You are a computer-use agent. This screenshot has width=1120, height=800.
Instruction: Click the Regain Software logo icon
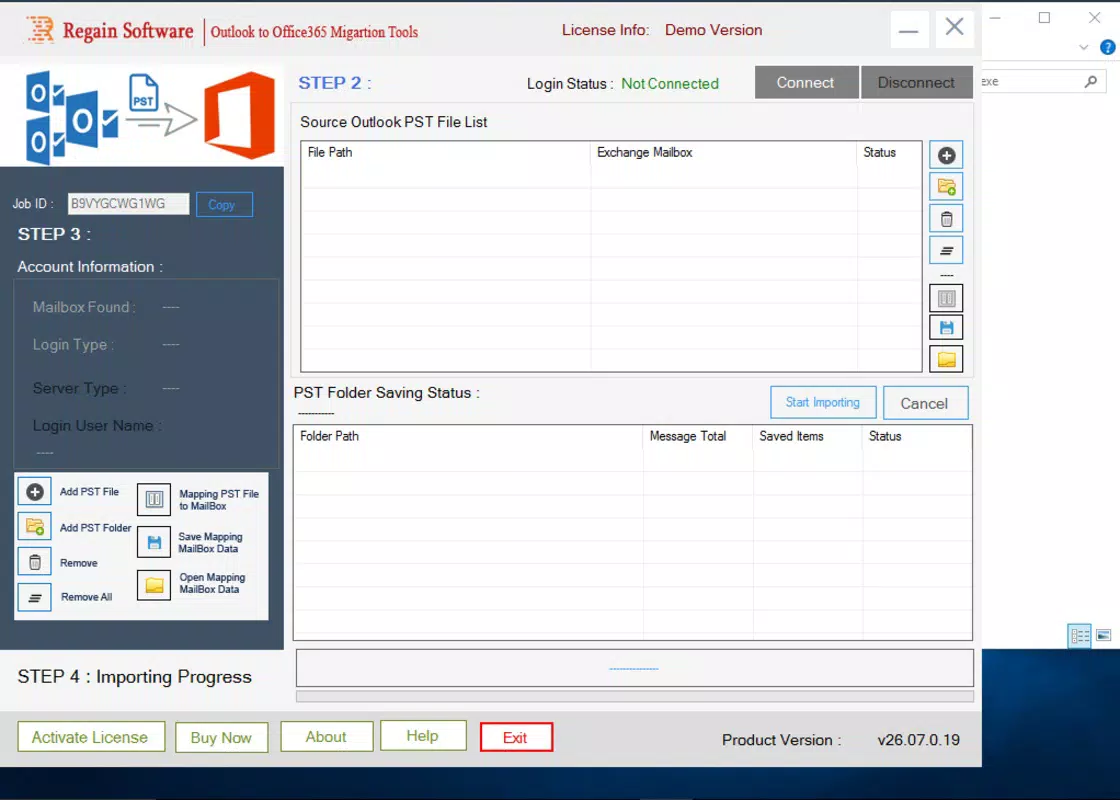click(x=40, y=29)
